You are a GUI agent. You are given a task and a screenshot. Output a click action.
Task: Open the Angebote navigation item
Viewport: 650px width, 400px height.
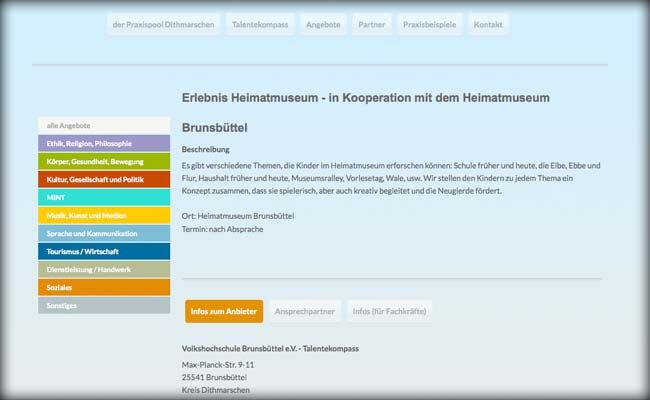pos(323,24)
